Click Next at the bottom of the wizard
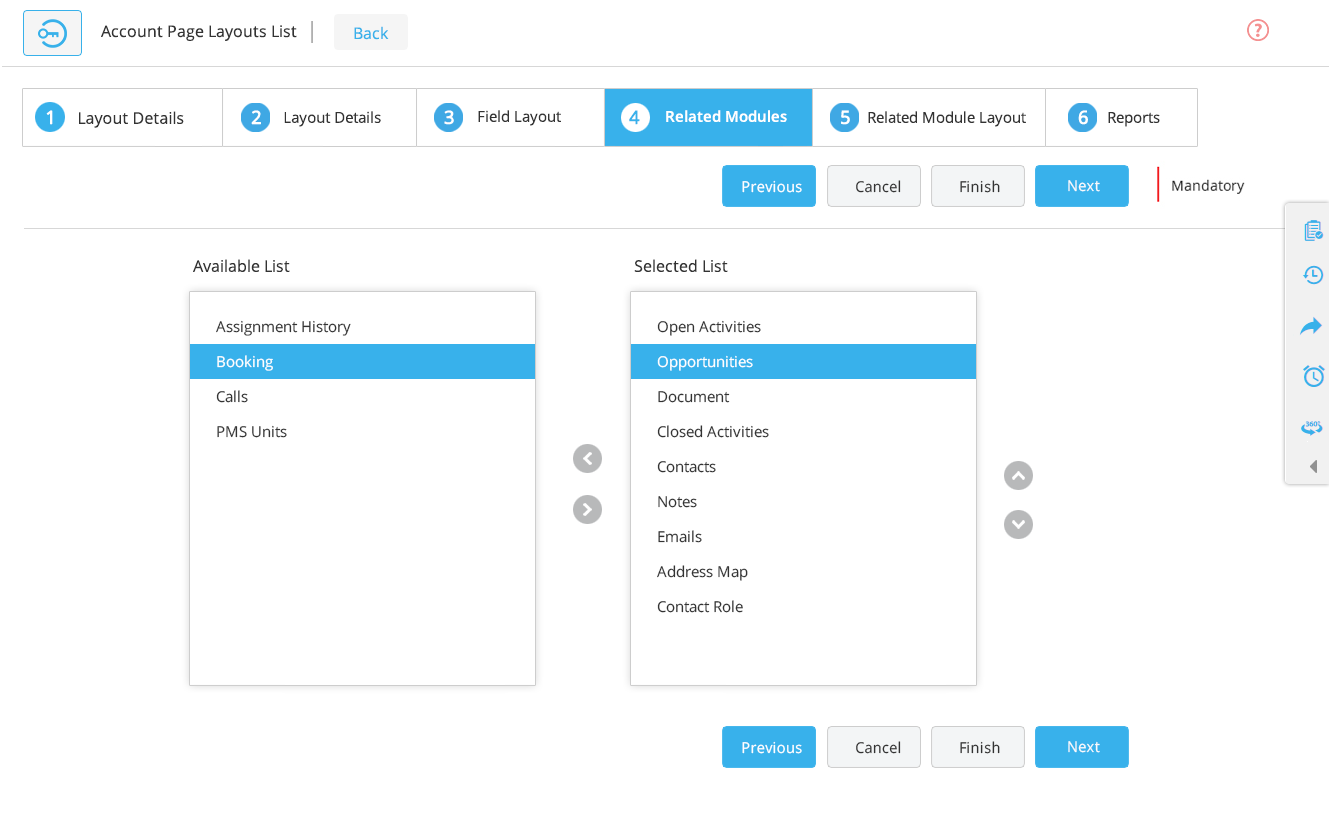 pyautogui.click(x=1081, y=747)
